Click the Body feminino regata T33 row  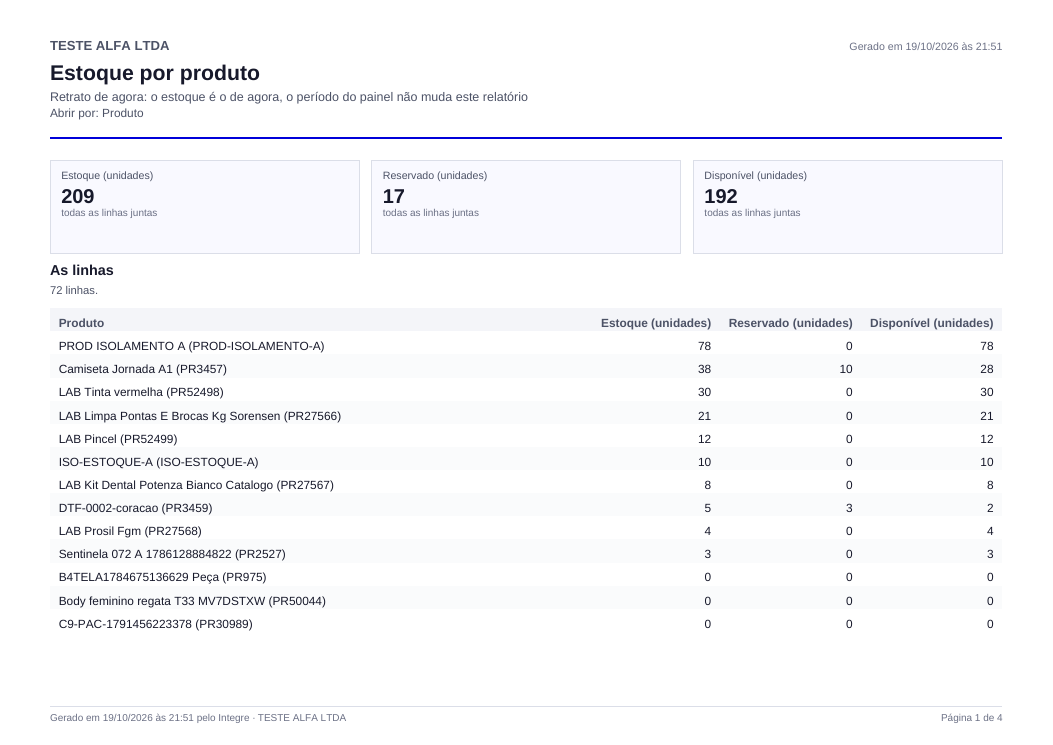pyautogui.click(x=526, y=601)
